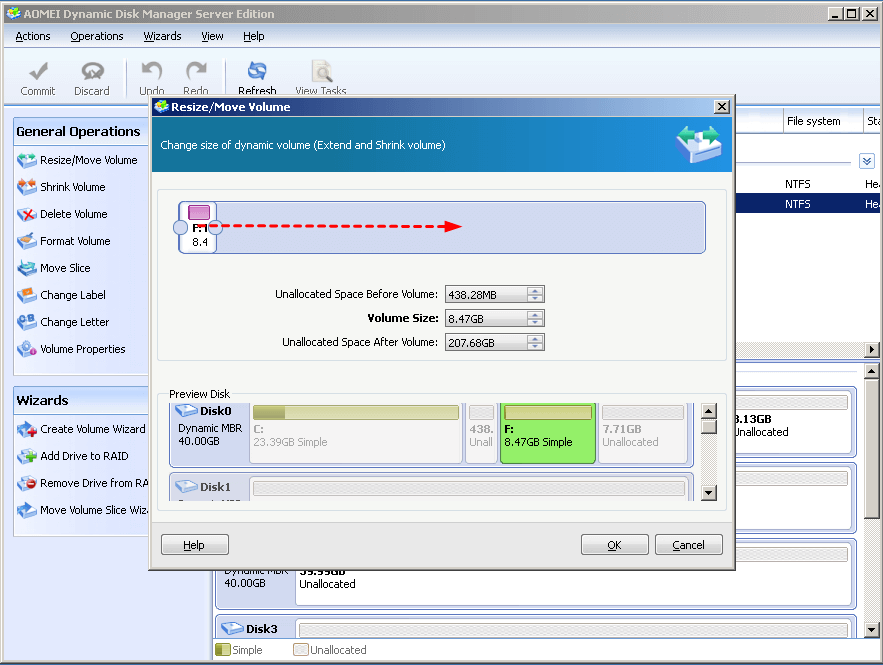Click Preview Disk scrollbar up arrow
Screen dimensions: 883x665
pos(709,411)
